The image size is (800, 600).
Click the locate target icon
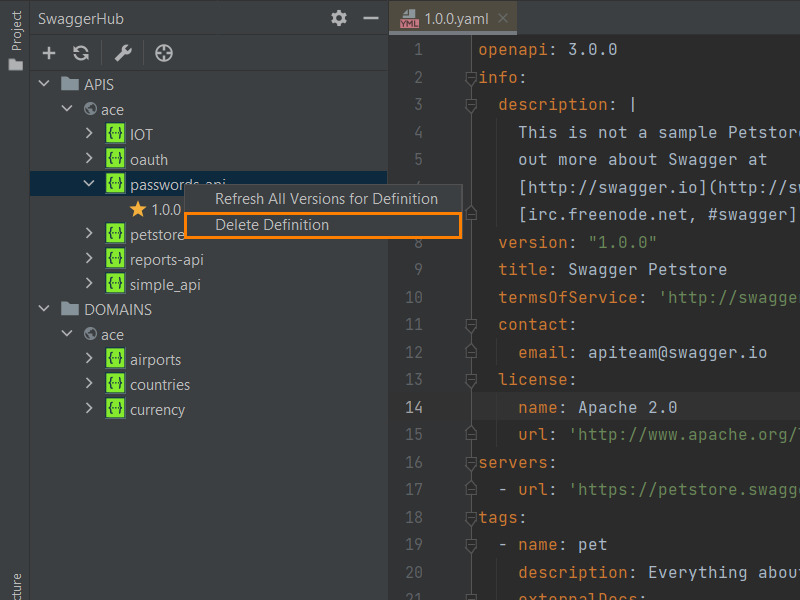point(164,53)
